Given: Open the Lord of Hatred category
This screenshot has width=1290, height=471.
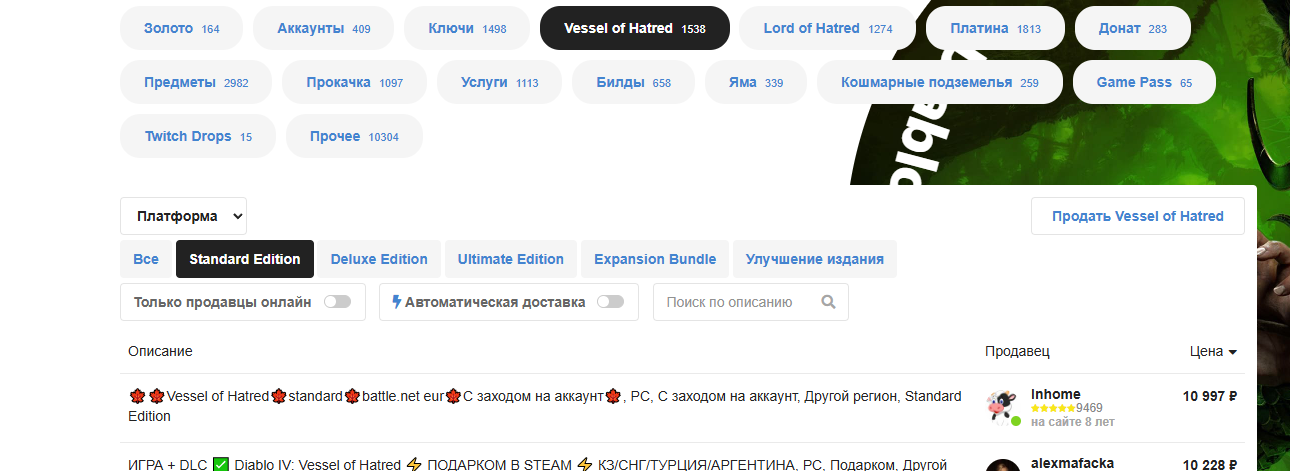Looking at the screenshot, I should [828, 28].
